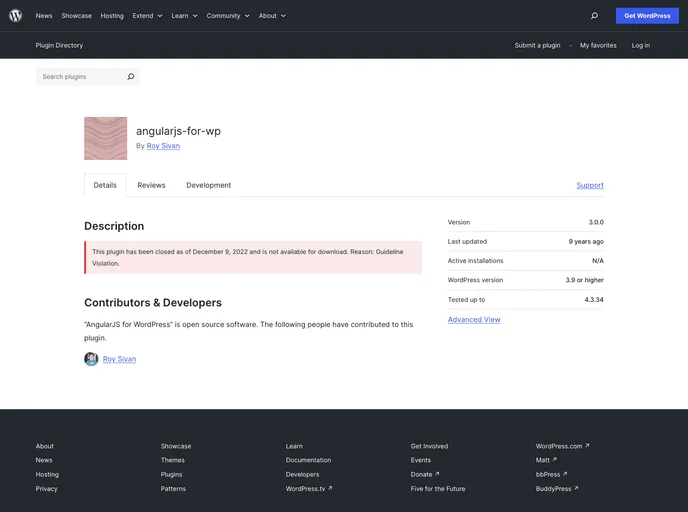Open footer Get Involved link
Screen dimensions: 688x512
[x=429, y=446]
